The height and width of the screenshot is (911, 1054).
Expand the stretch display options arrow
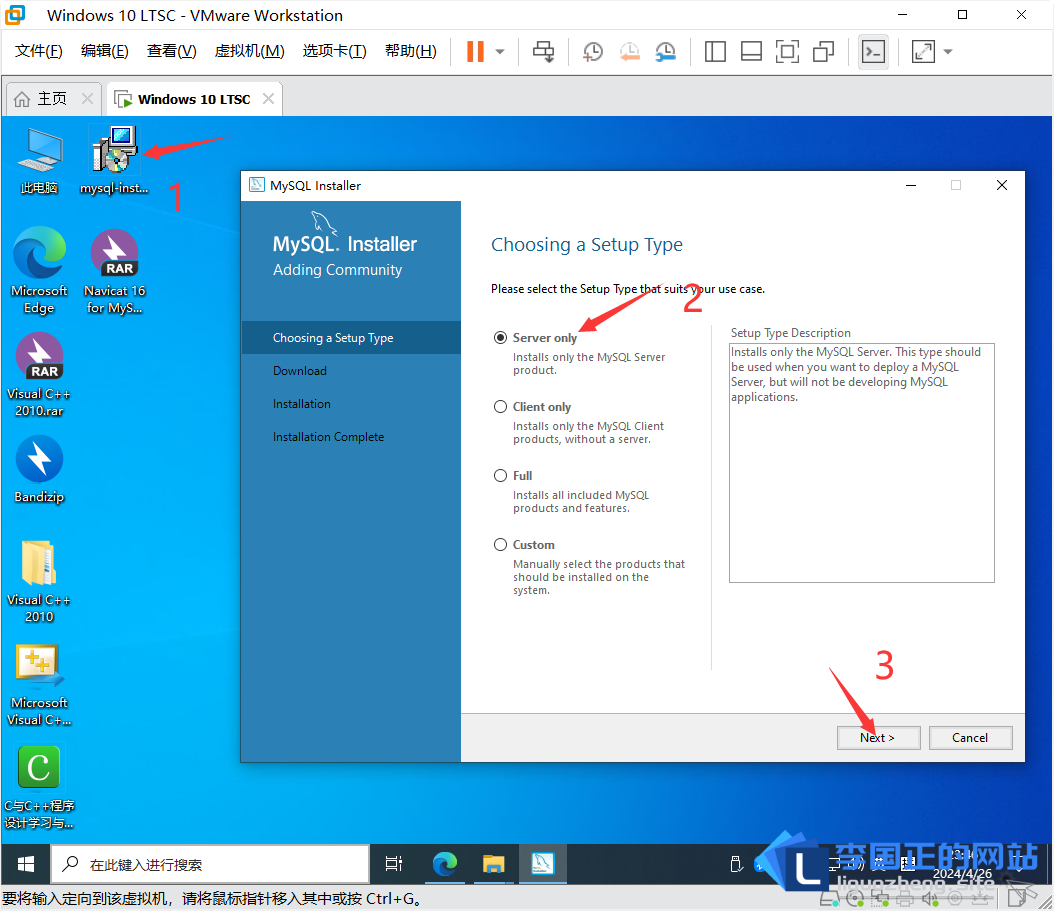pos(948,52)
